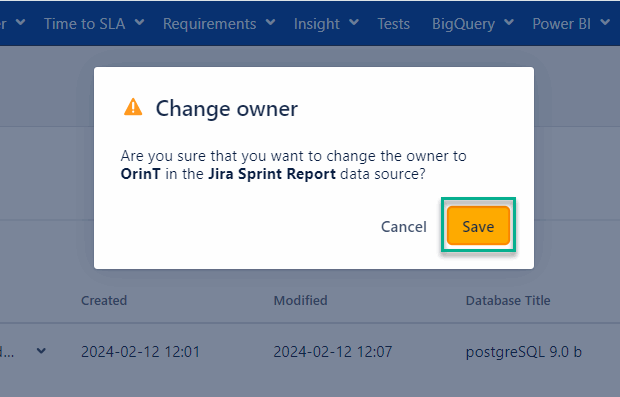Expand the Time to SLA chevron
Screen dimensions: 620x397
[139, 23]
